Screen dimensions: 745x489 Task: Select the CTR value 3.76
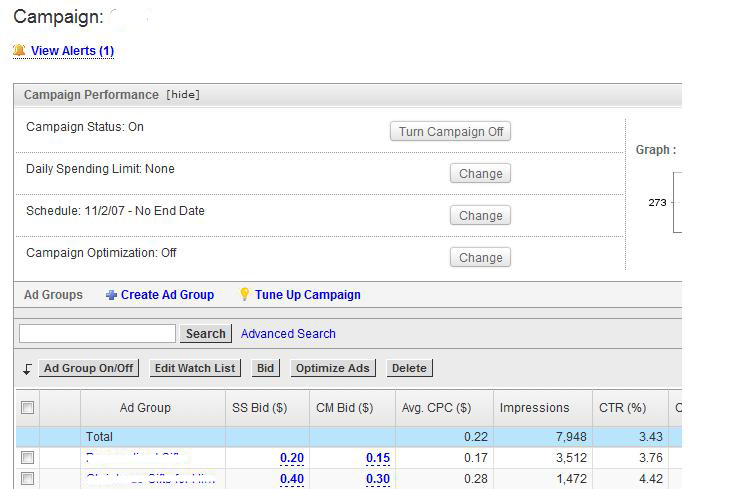tap(650, 458)
